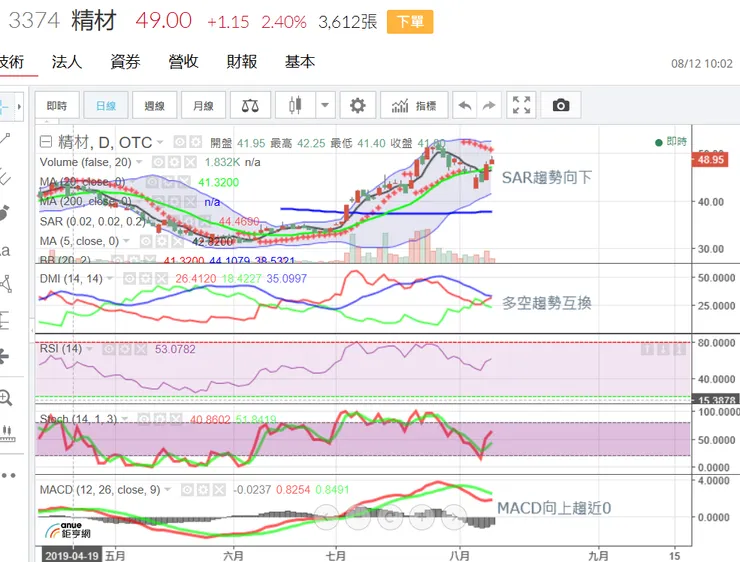
Task: Select the brush drawing tool
Action: [x=4, y=213]
